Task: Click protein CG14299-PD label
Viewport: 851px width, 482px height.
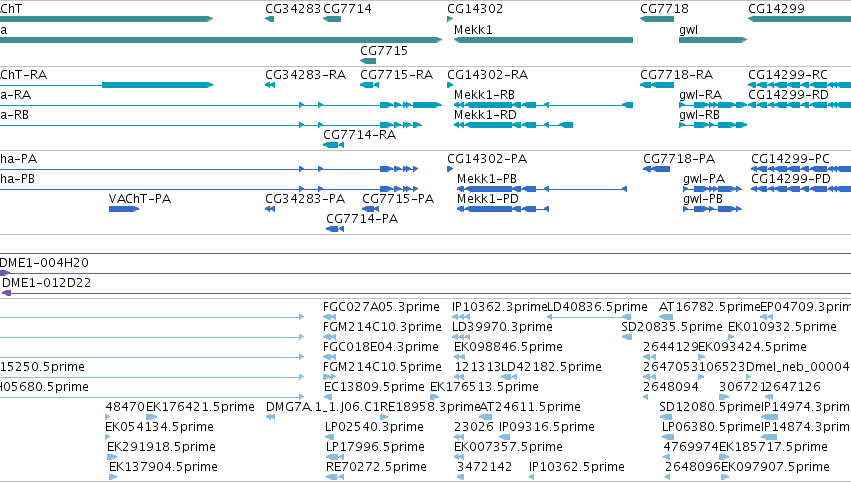Action: (x=791, y=179)
